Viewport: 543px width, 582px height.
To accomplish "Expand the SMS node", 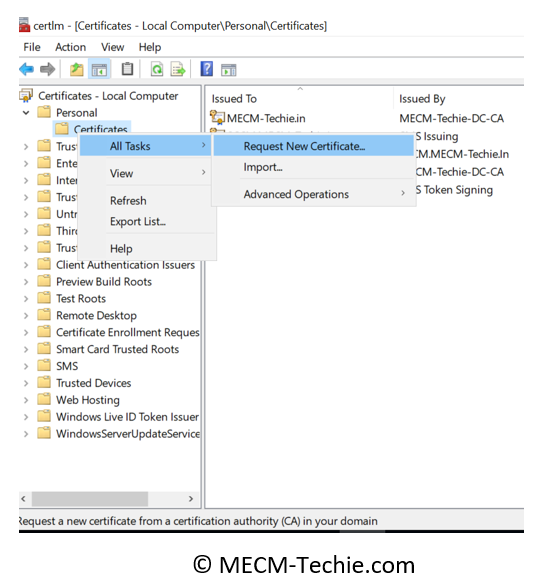I will coord(26,366).
